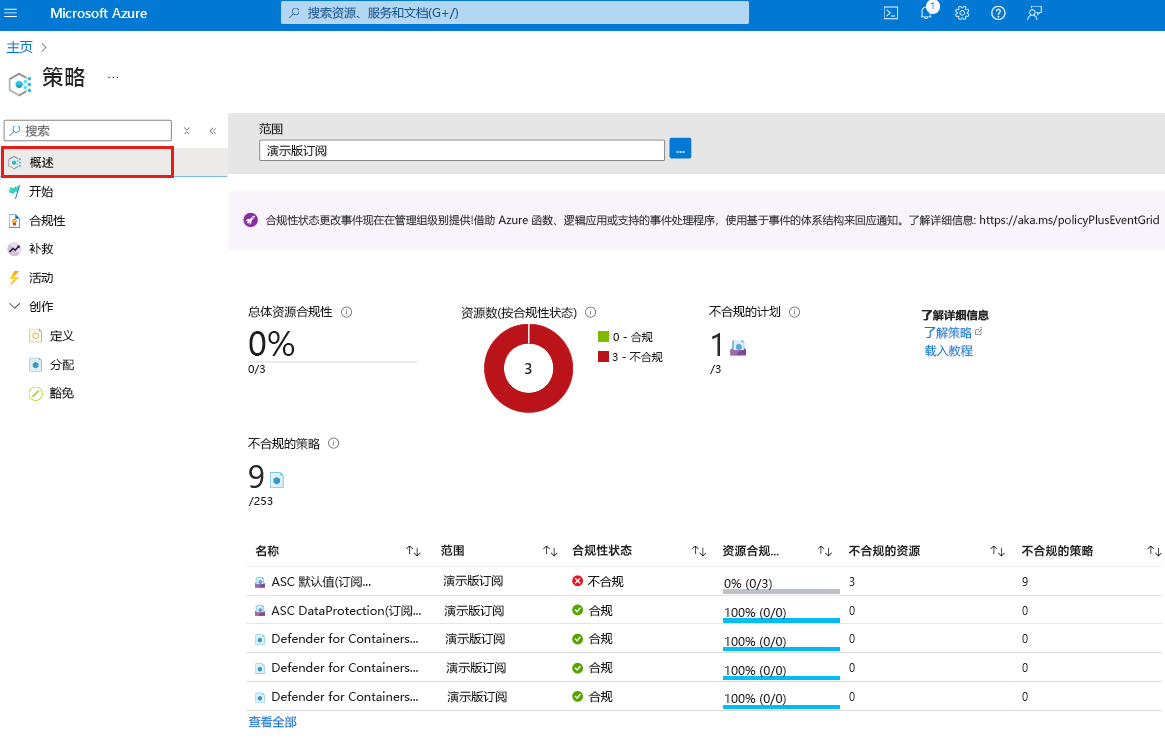
Task: Click the scope picker ... button
Action: coord(680,149)
